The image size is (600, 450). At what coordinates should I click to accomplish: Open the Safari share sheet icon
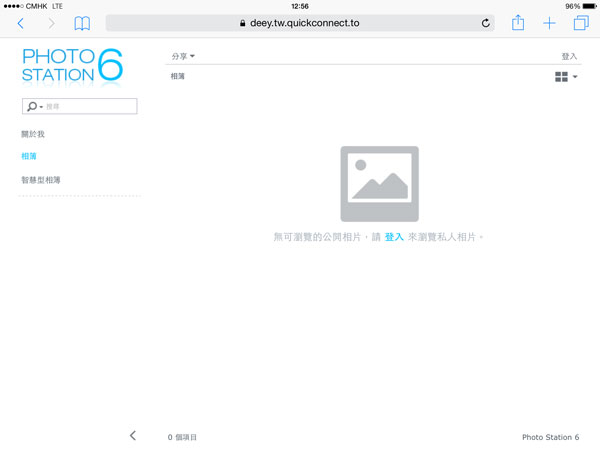pos(518,23)
